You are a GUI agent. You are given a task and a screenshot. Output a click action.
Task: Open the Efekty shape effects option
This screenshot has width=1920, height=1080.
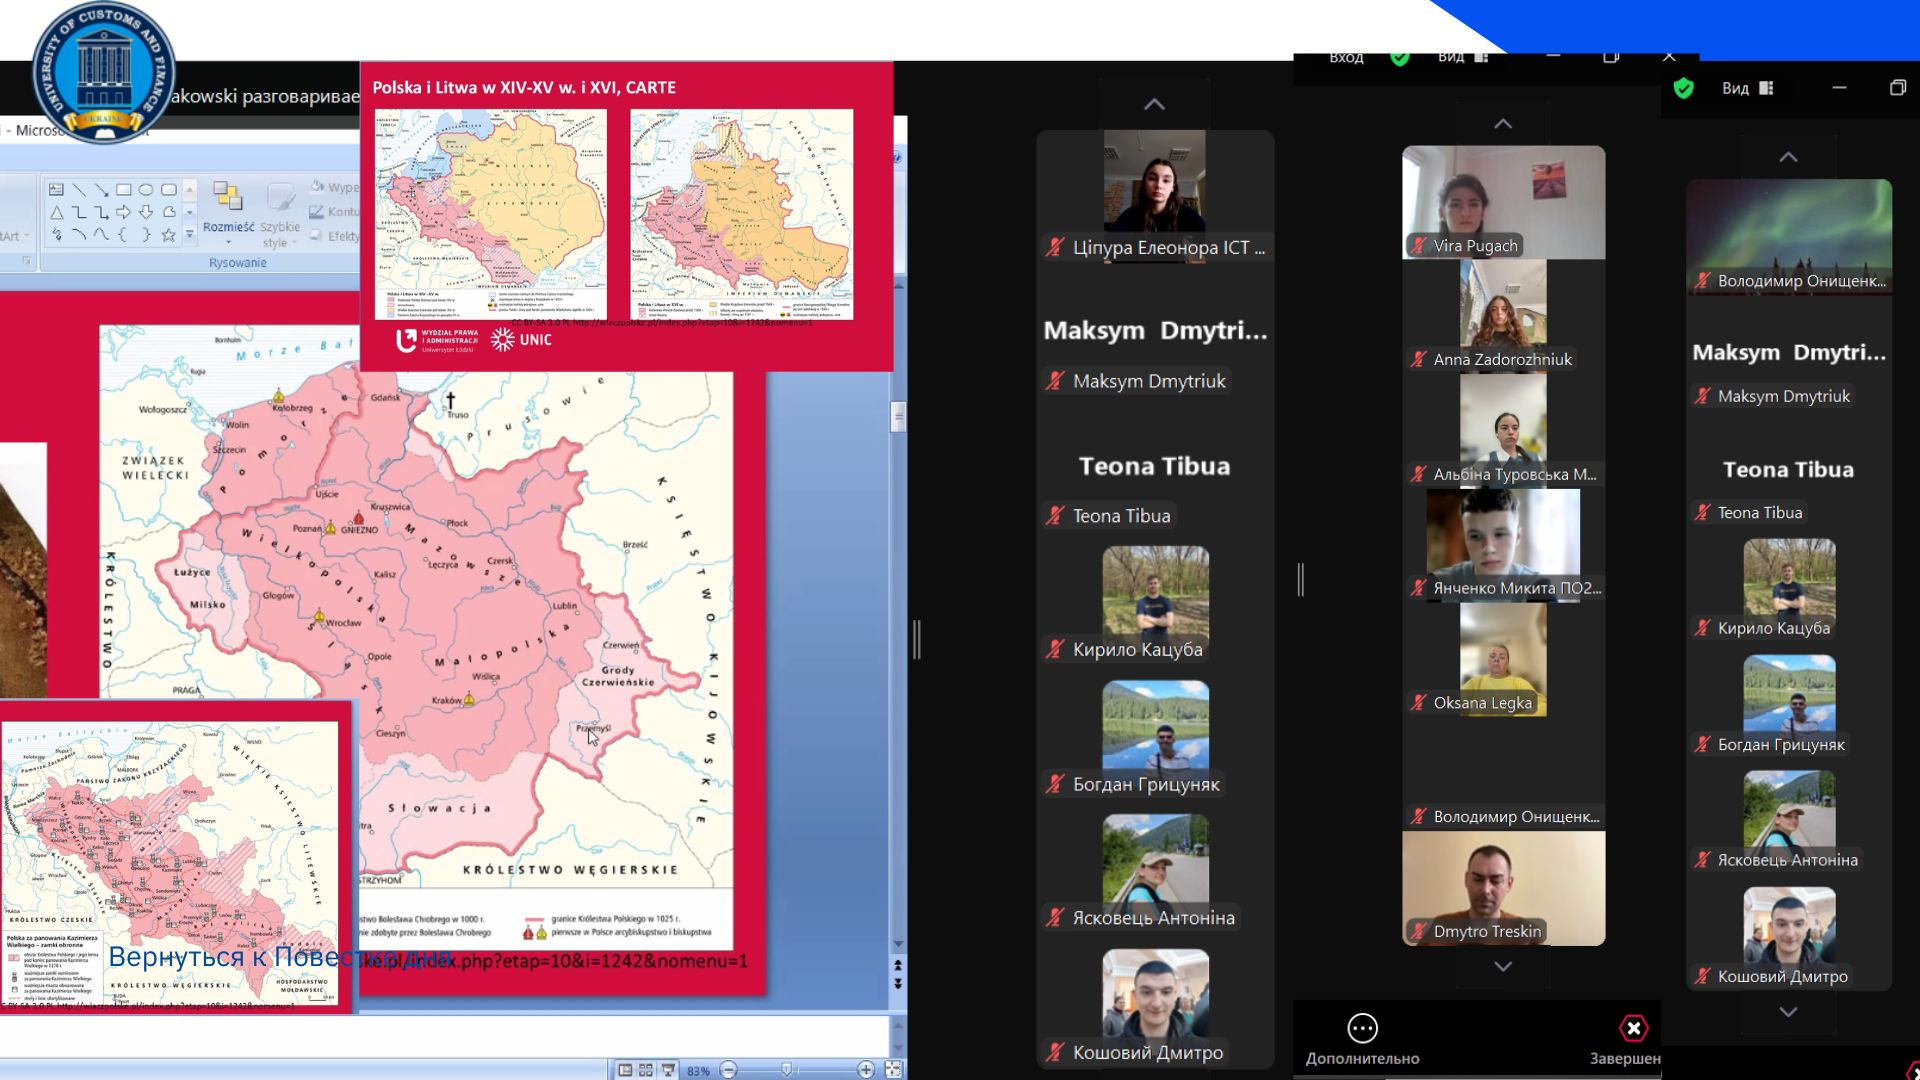click(334, 236)
